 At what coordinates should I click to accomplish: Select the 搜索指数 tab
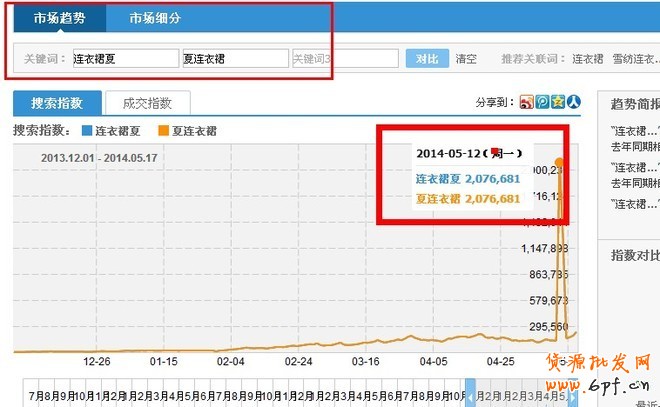(58, 102)
